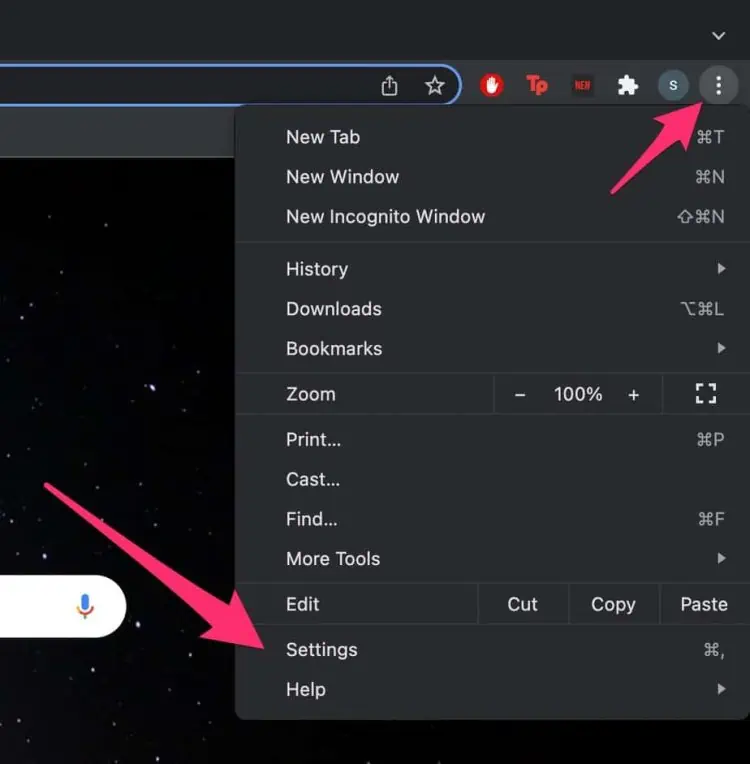
Task: Increase zoom with the plus button
Action: (633, 395)
